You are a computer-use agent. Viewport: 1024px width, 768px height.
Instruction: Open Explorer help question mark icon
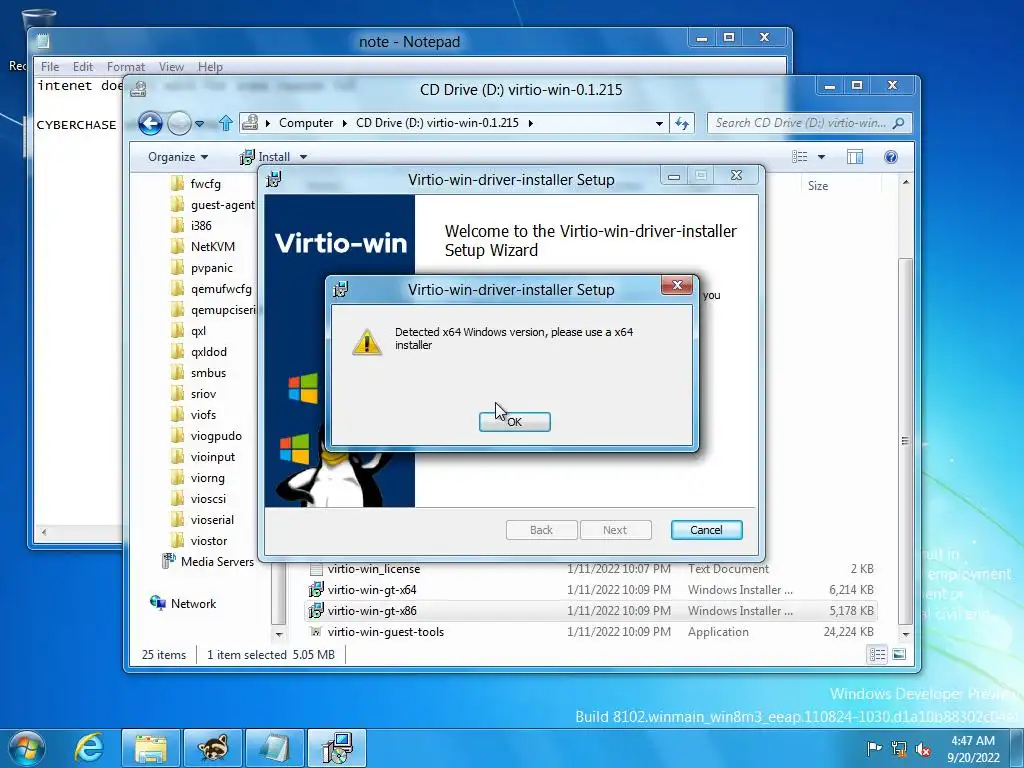(891, 157)
